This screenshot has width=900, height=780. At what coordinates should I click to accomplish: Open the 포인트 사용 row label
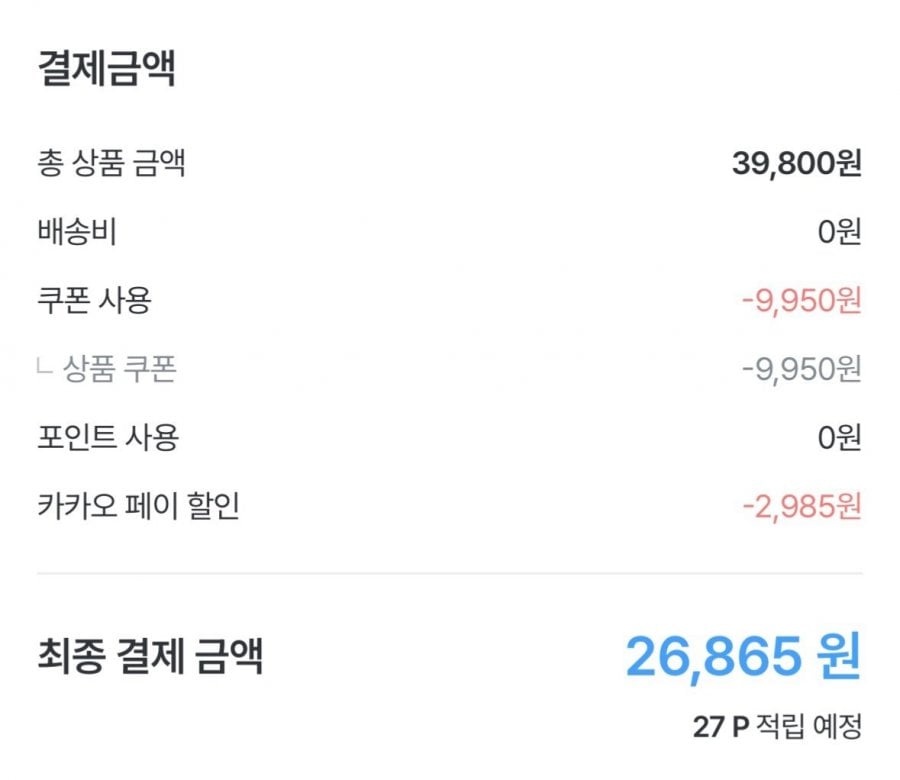coord(107,437)
